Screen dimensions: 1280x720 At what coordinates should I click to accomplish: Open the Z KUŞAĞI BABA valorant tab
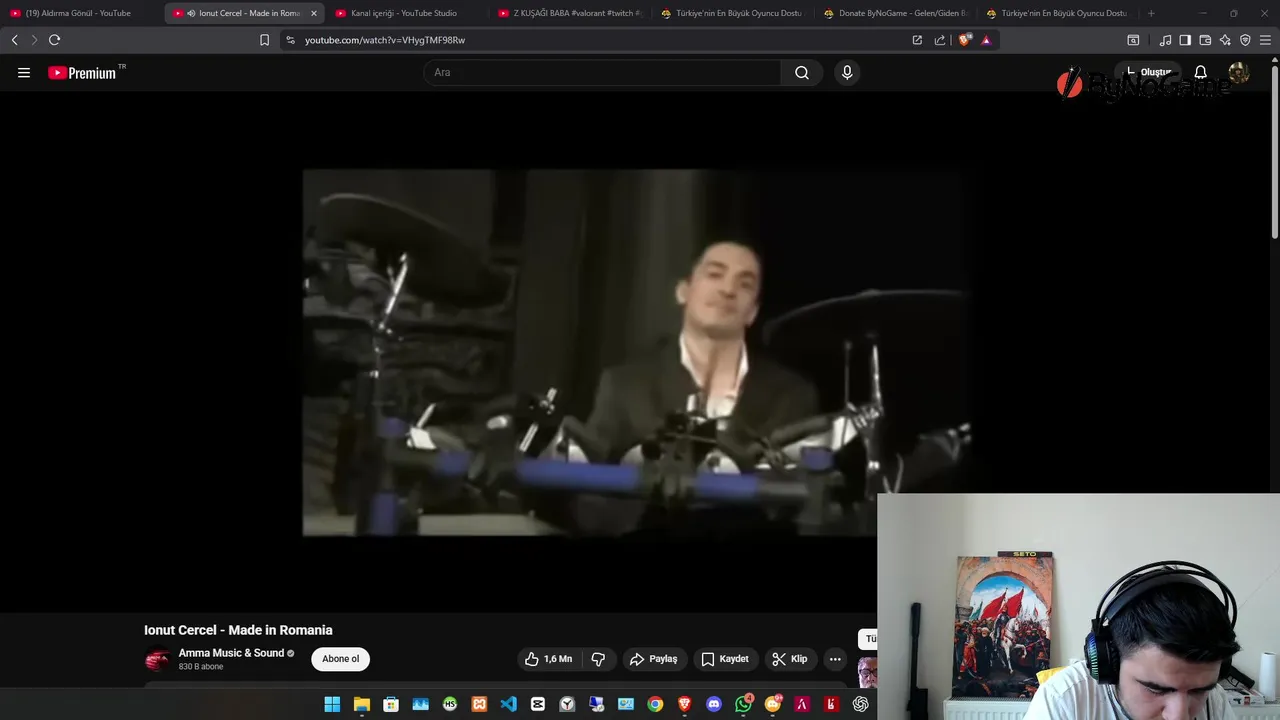(x=570, y=13)
